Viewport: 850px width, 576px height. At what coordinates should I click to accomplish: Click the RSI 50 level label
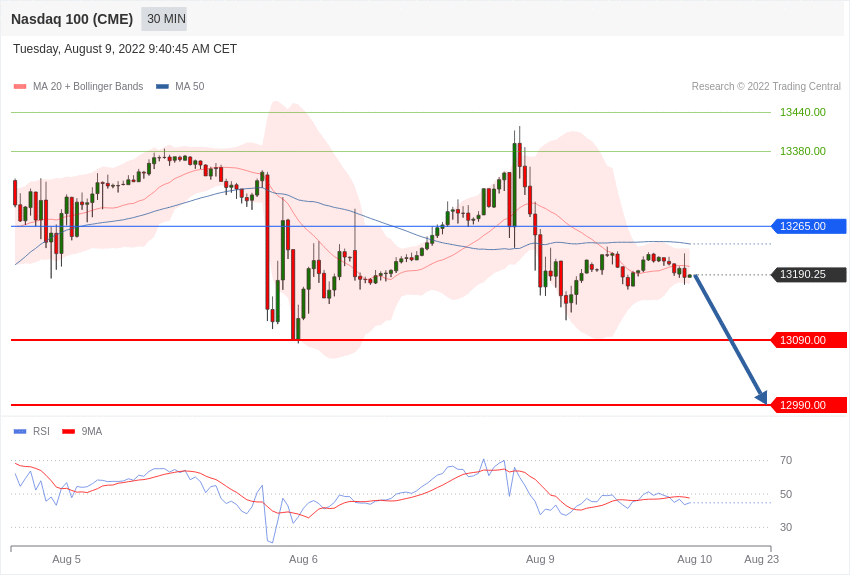coord(785,494)
